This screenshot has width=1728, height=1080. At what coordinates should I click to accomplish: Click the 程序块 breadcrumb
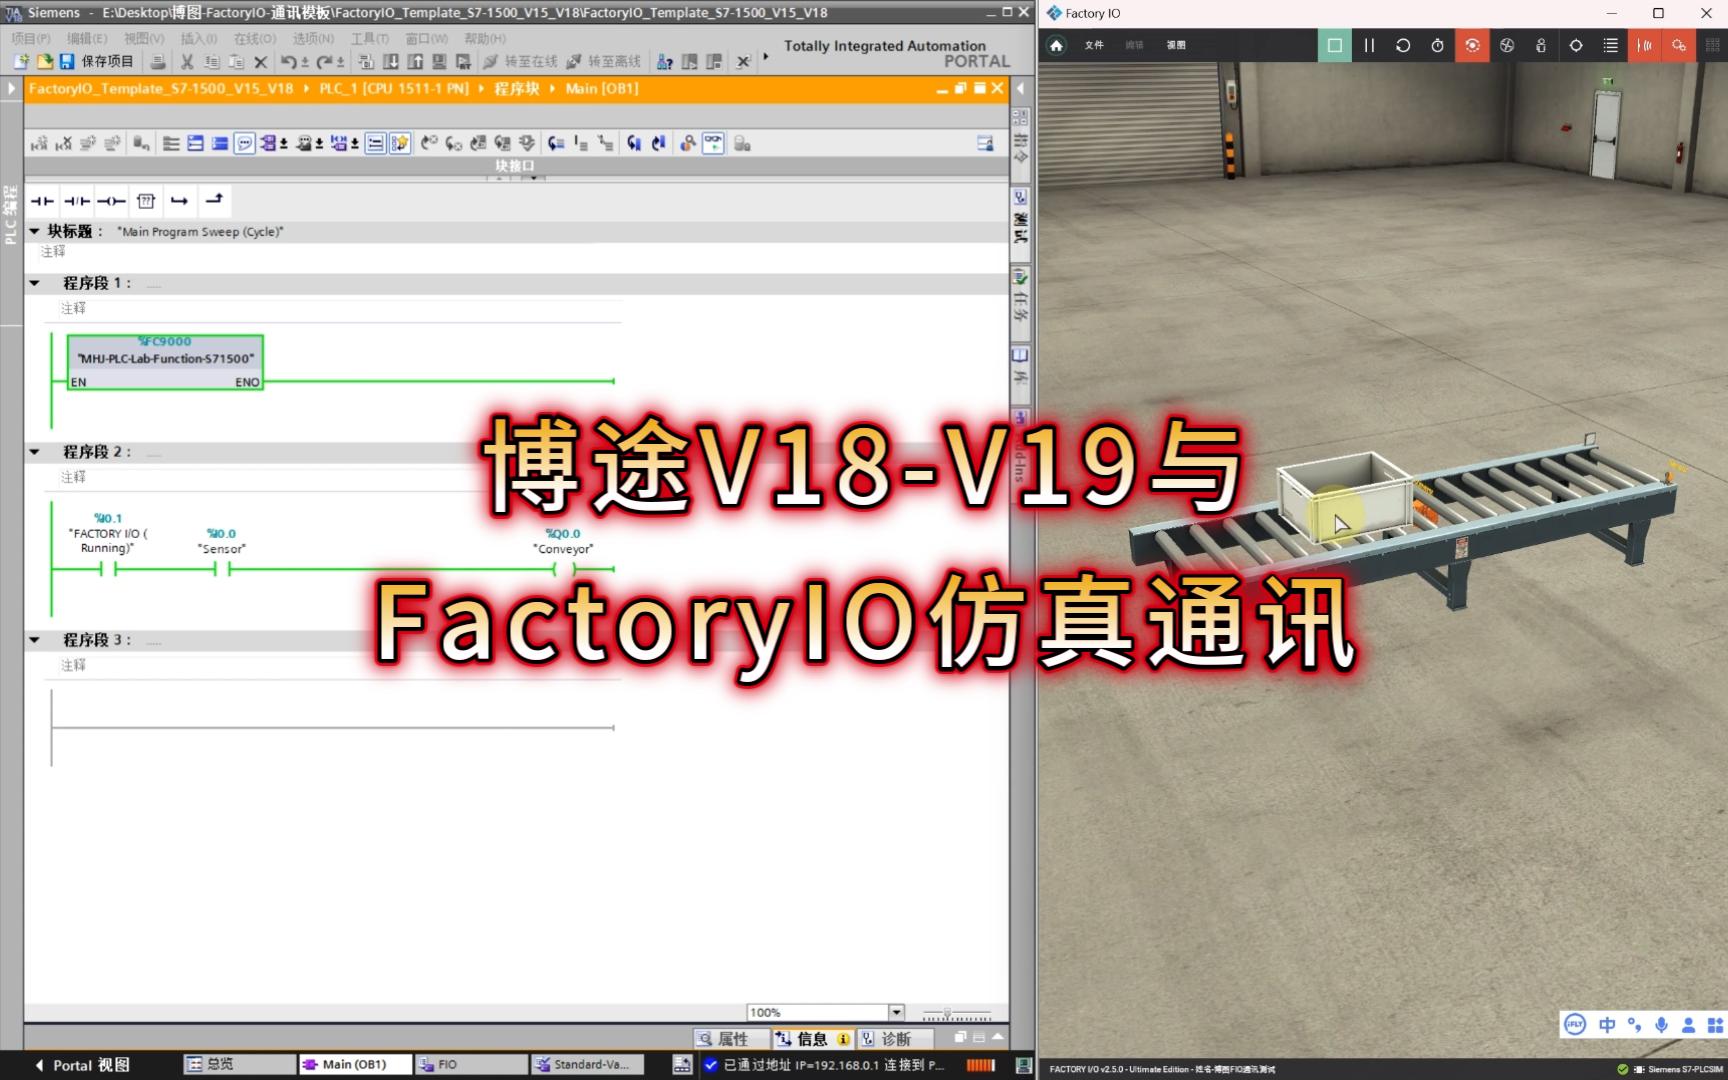pos(517,89)
